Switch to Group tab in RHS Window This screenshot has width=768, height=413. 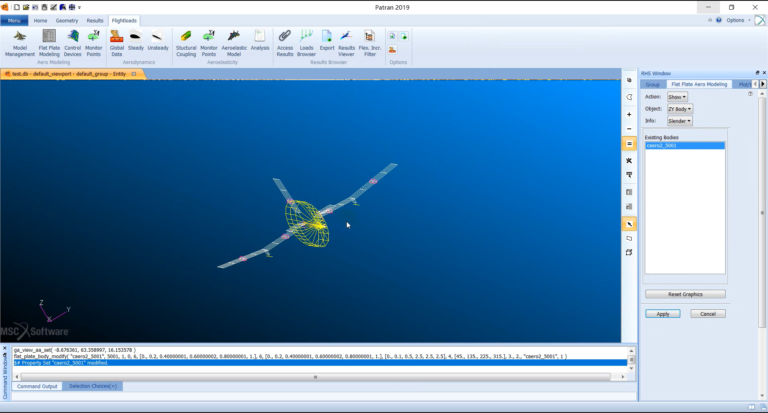coord(652,84)
